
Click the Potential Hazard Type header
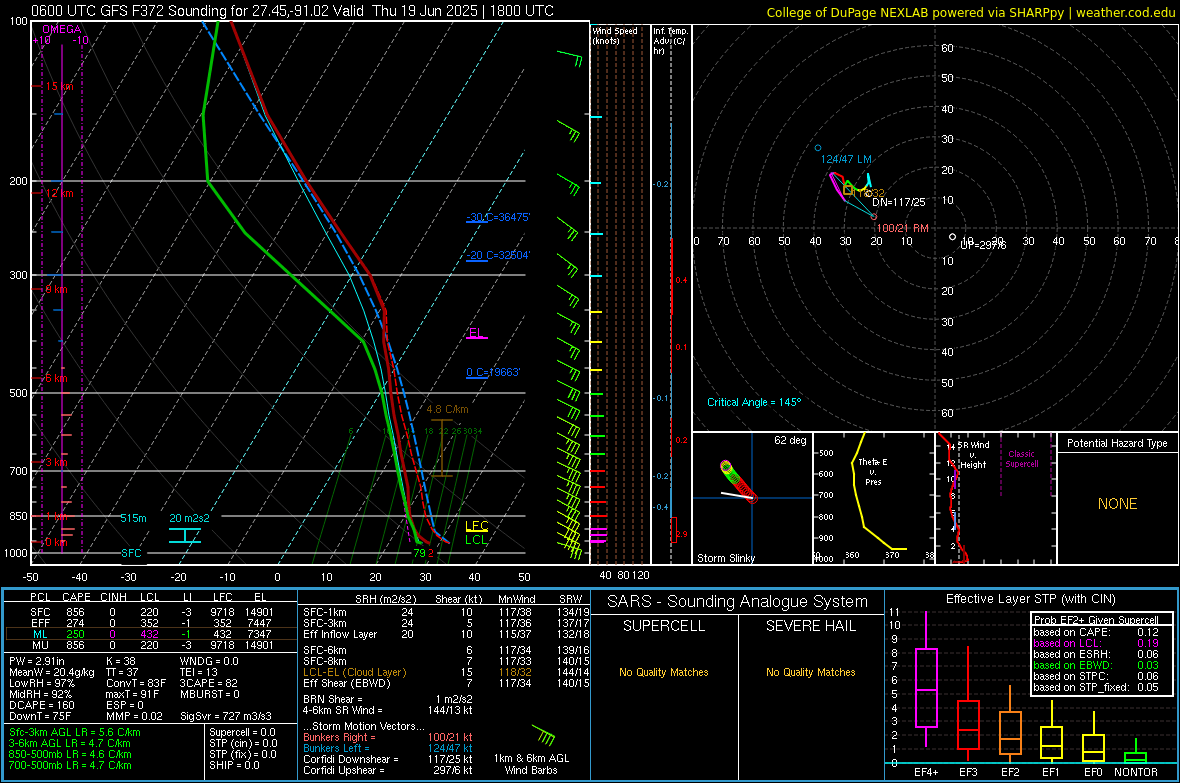(1117, 443)
